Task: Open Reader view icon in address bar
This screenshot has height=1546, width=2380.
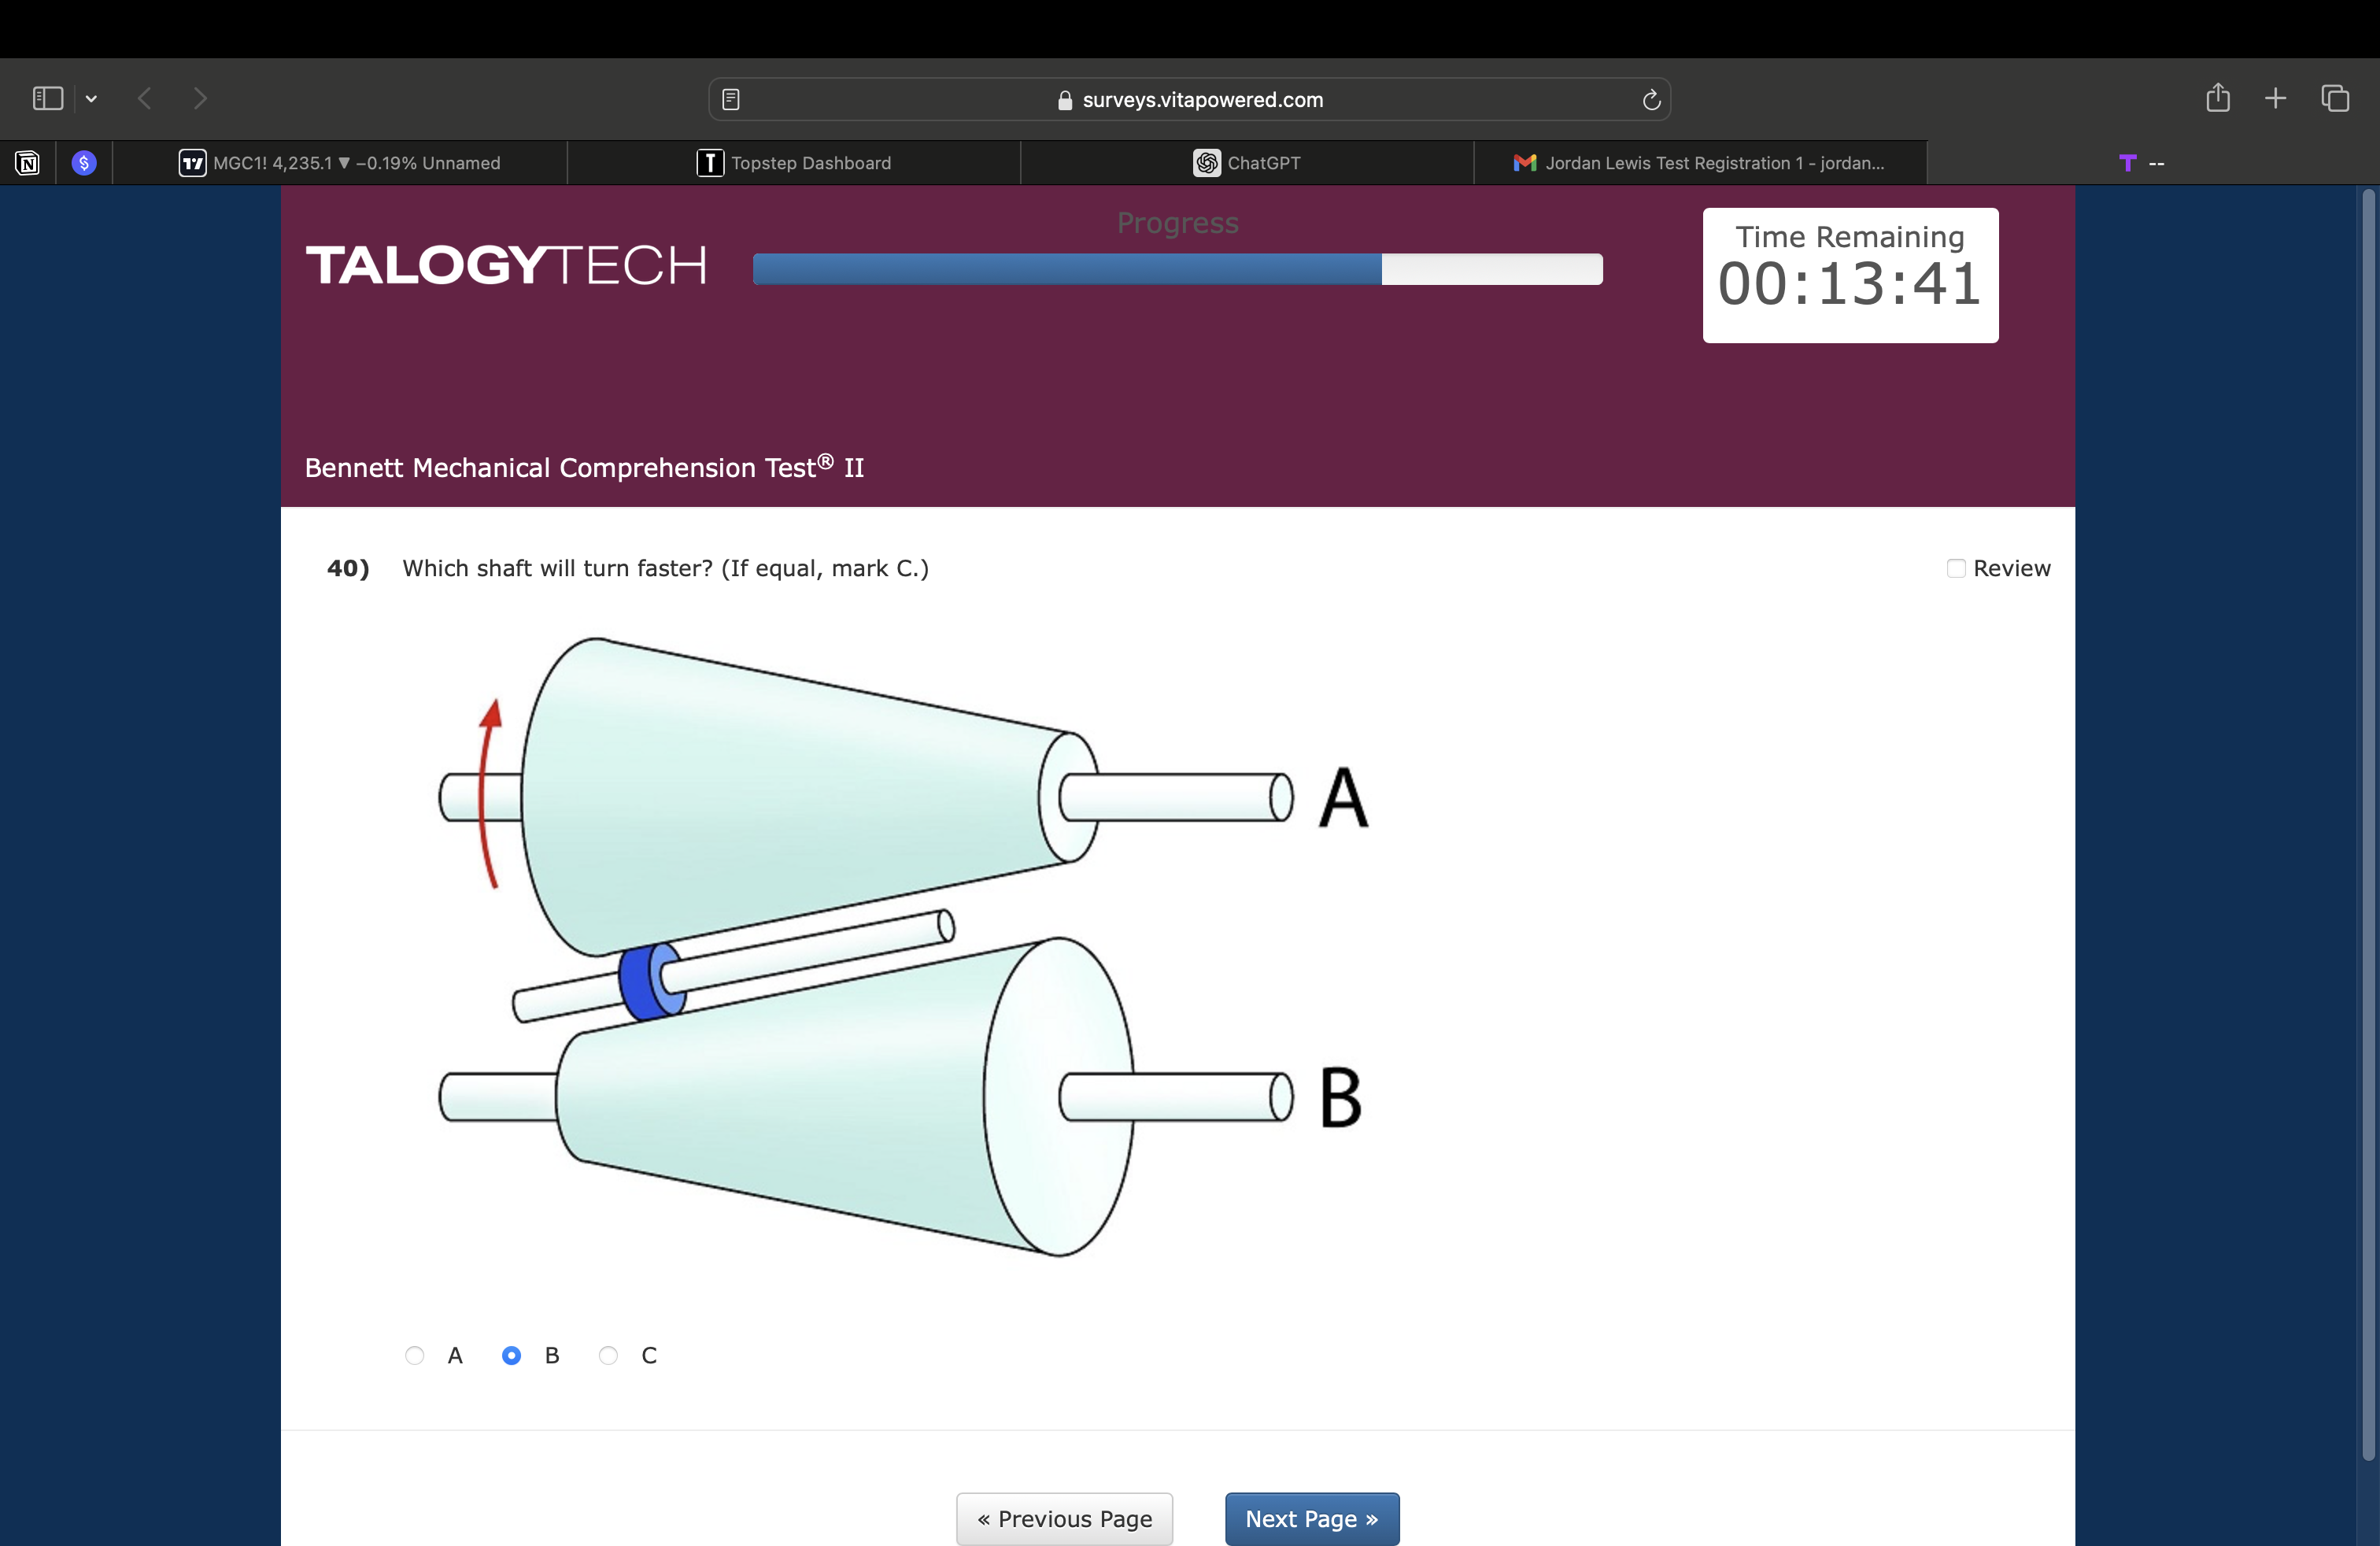Action: [x=731, y=99]
